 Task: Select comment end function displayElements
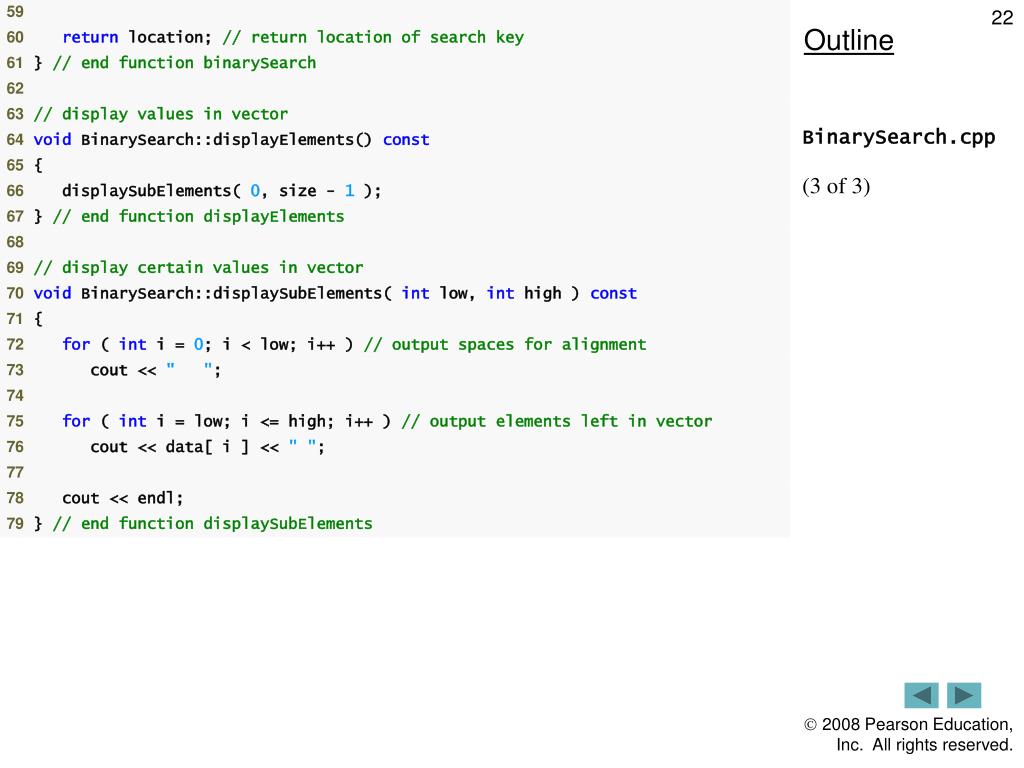click(x=199, y=216)
